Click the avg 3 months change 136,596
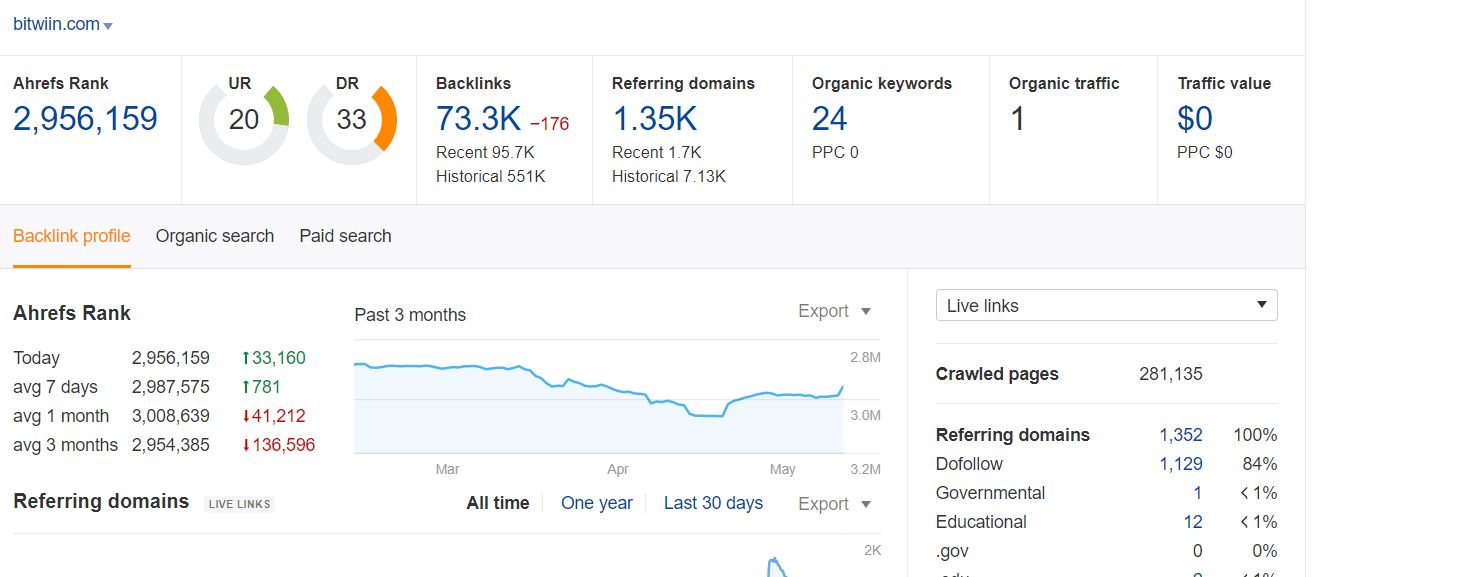 (x=278, y=445)
